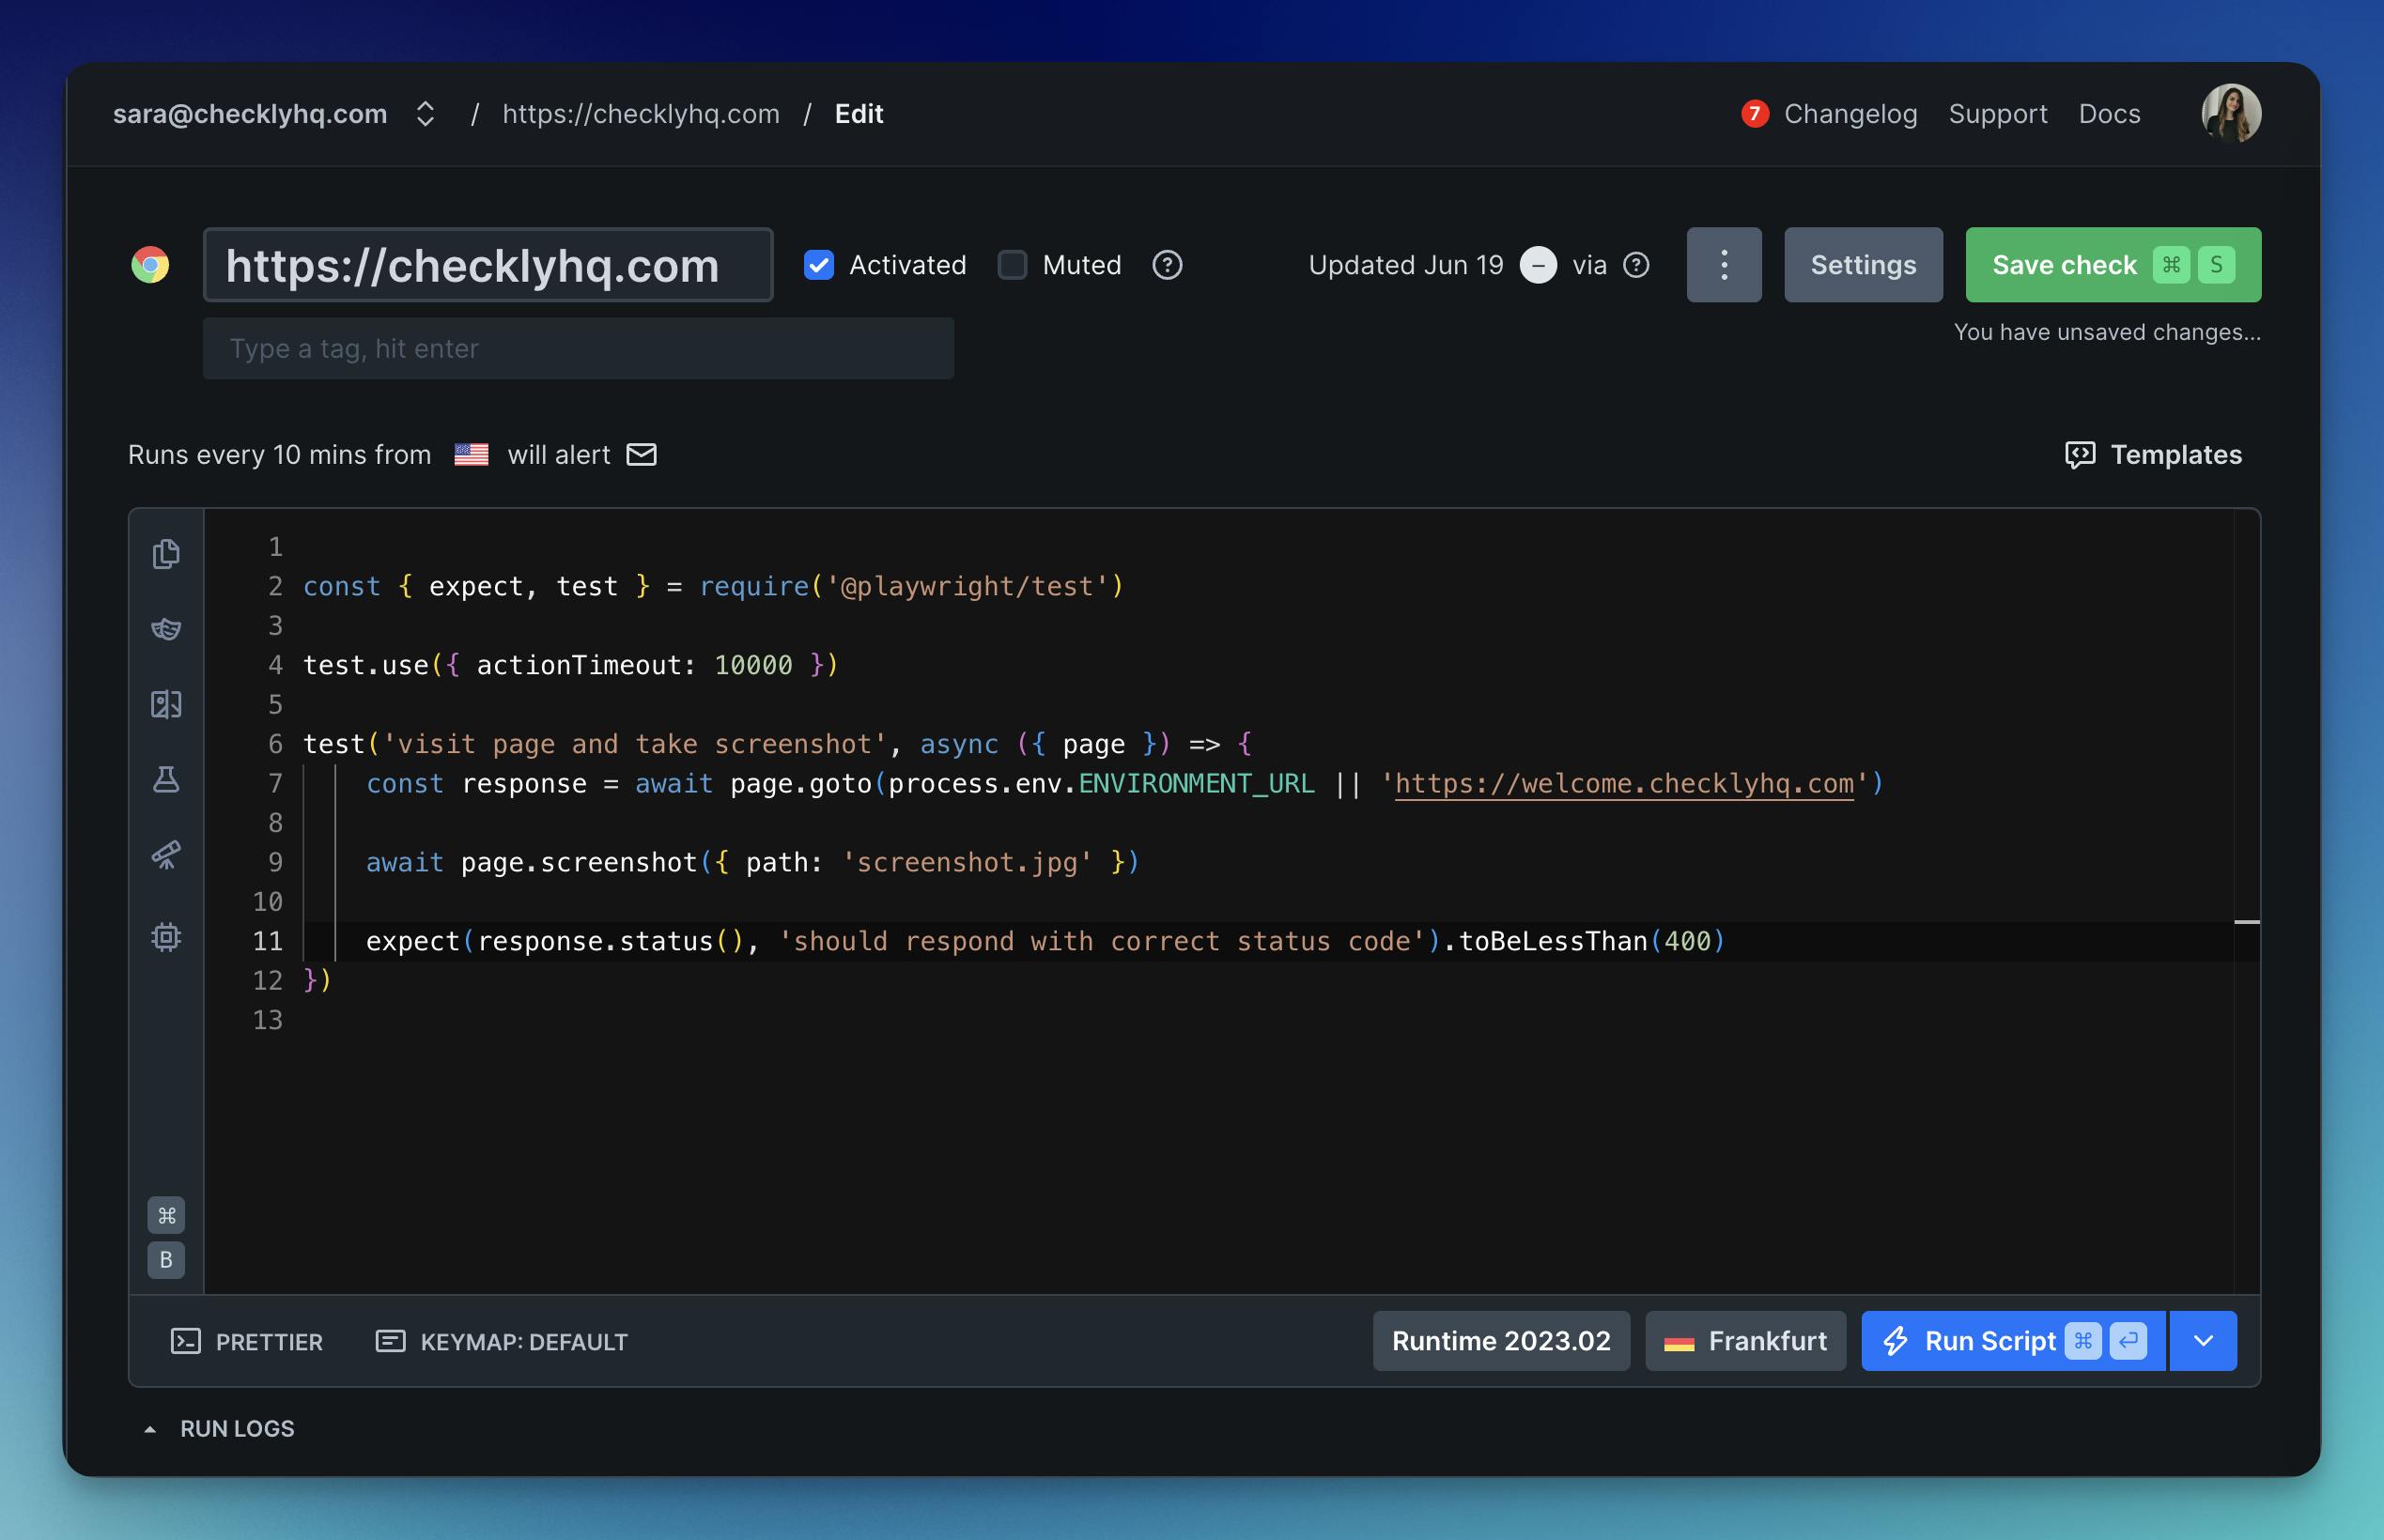This screenshot has width=2384, height=1540.
Task: Click the 'Runs every 10 mins from' text
Action: [x=280, y=455]
